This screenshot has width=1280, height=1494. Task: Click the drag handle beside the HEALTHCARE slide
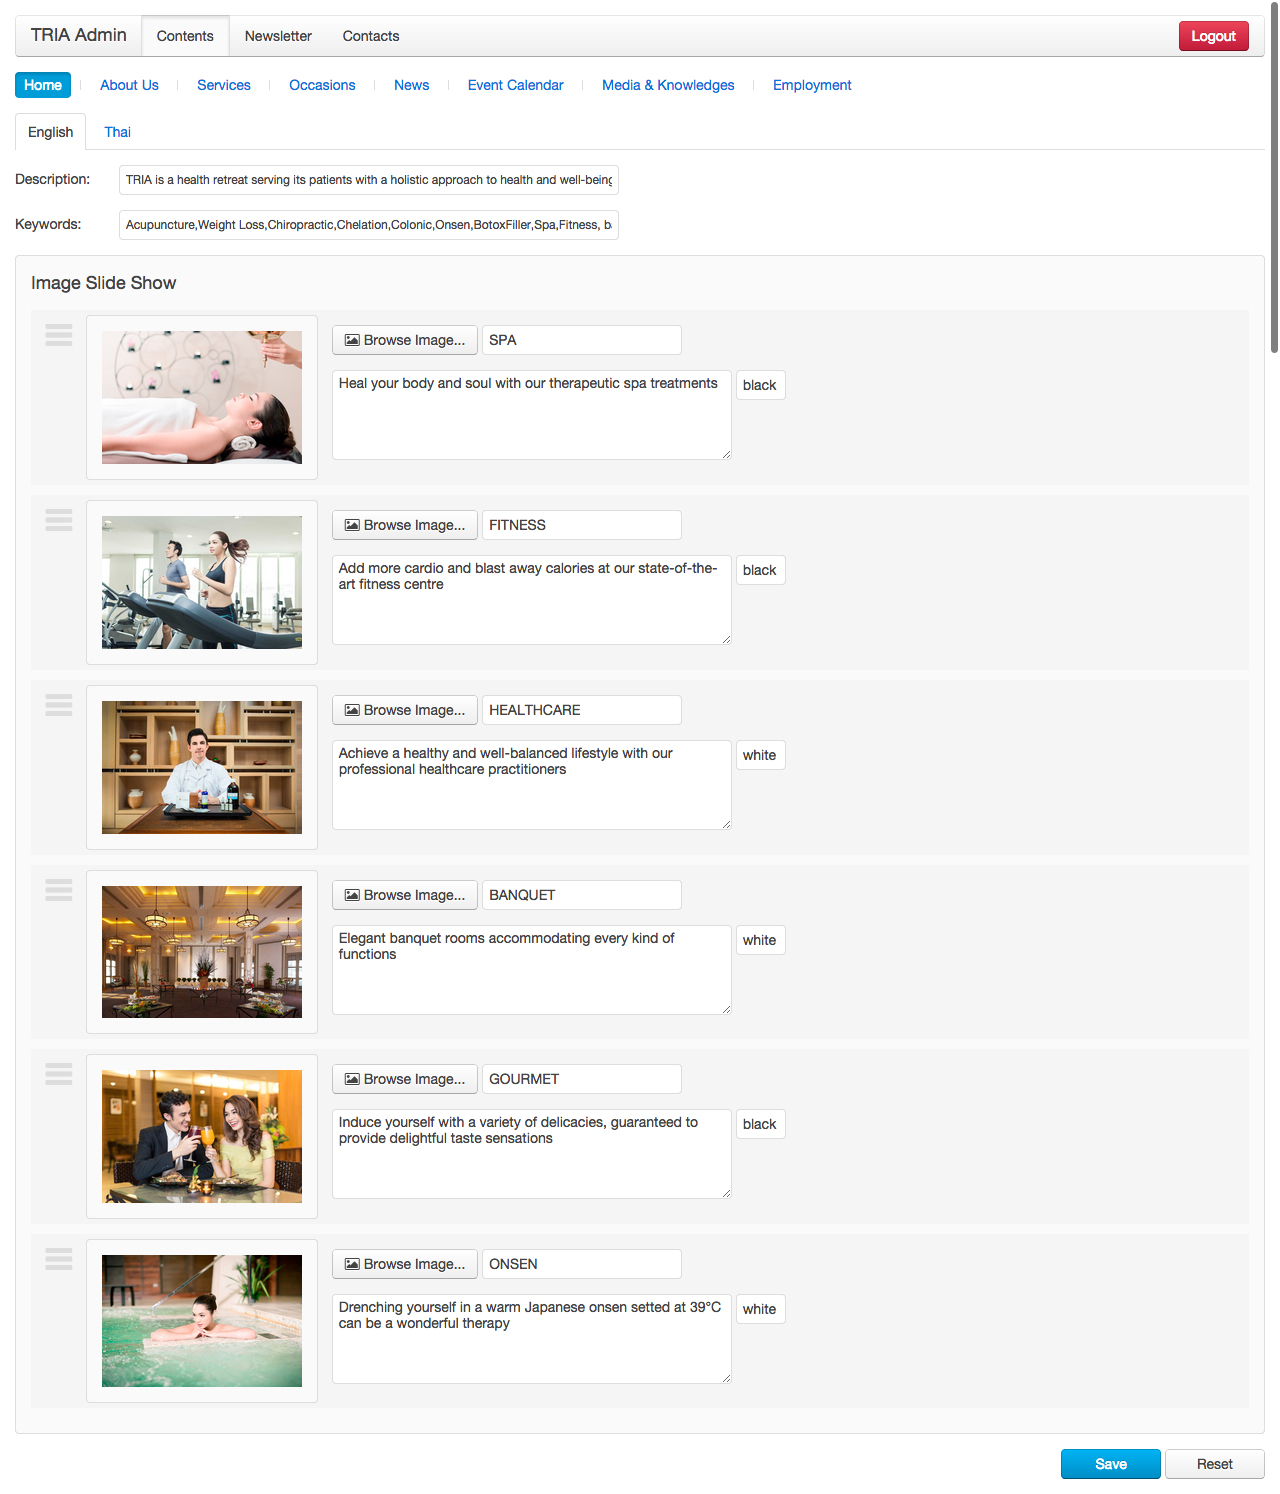59,705
